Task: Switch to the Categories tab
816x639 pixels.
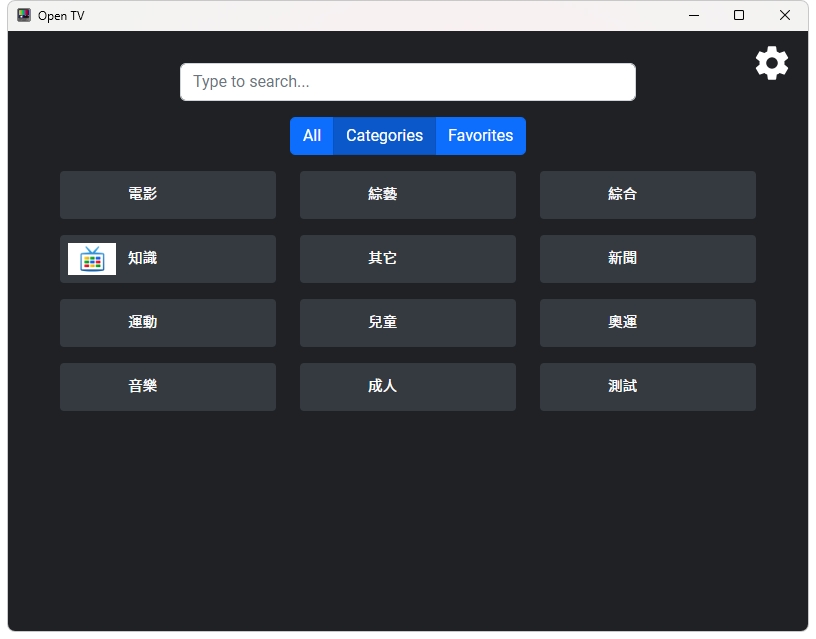Action: (384, 136)
